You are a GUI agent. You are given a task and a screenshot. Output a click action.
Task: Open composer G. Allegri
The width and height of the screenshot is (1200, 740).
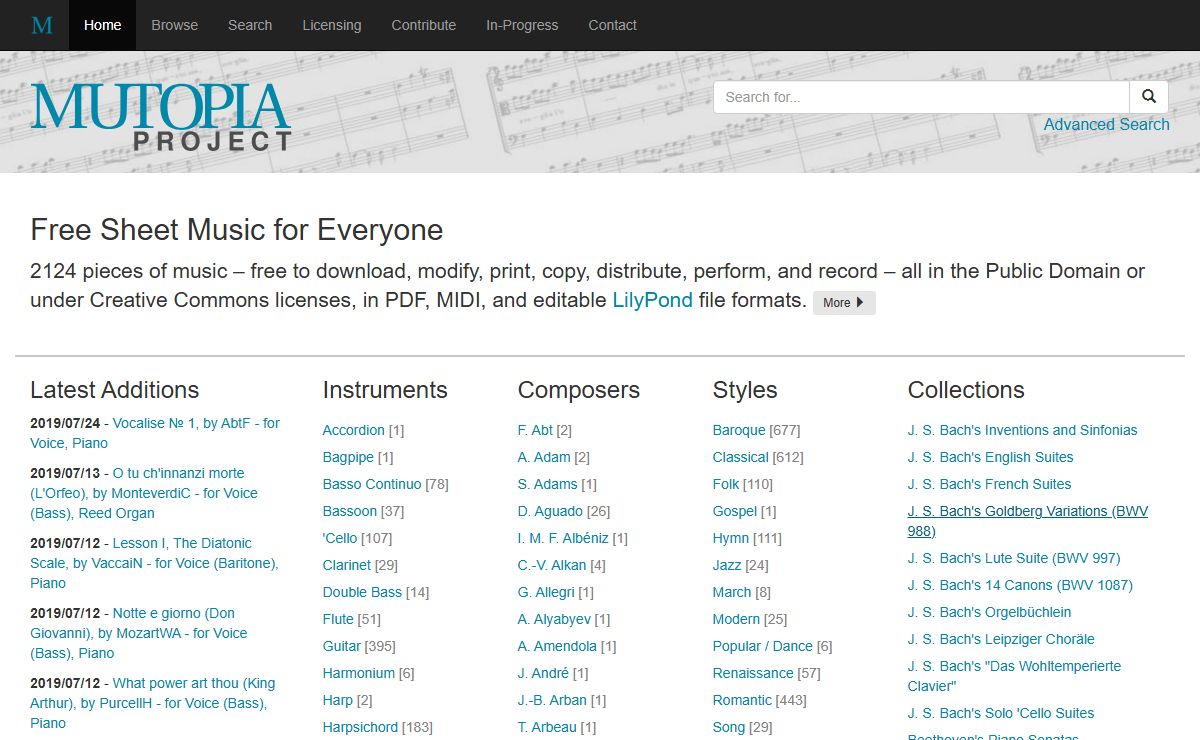coord(545,592)
